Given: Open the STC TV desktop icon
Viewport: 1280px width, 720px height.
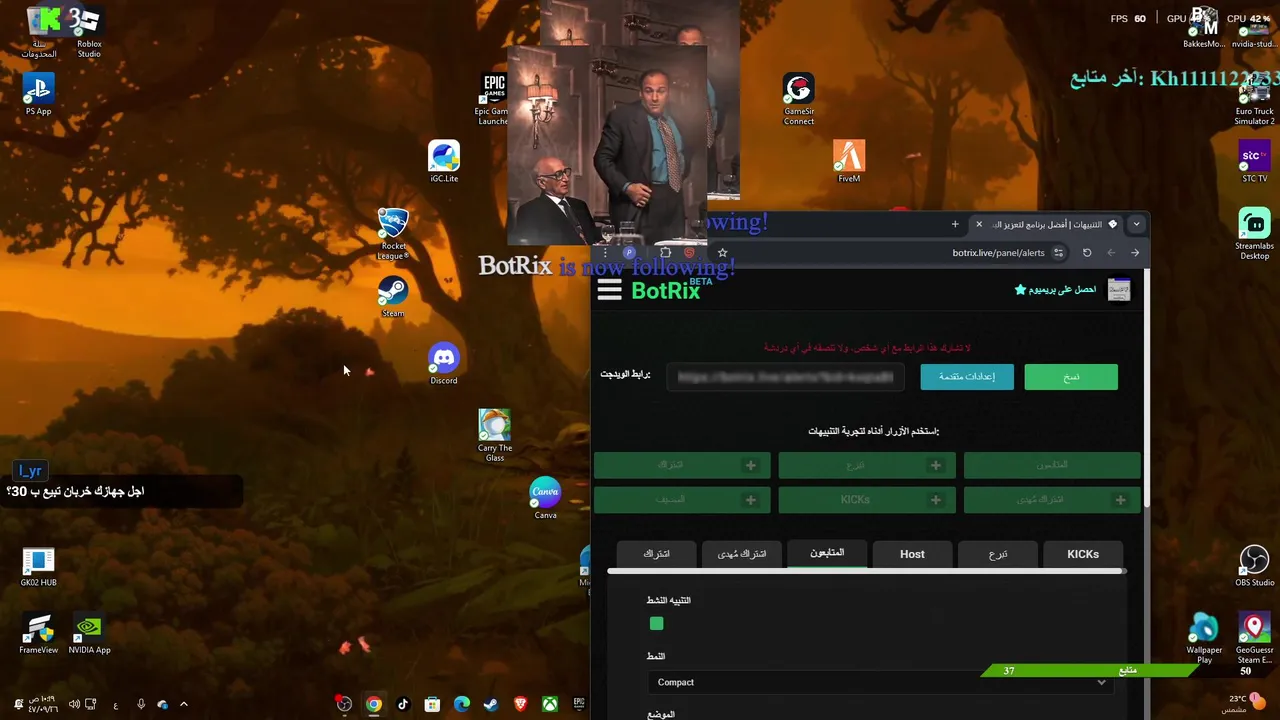Looking at the screenshot, I should coord(1254,162).
